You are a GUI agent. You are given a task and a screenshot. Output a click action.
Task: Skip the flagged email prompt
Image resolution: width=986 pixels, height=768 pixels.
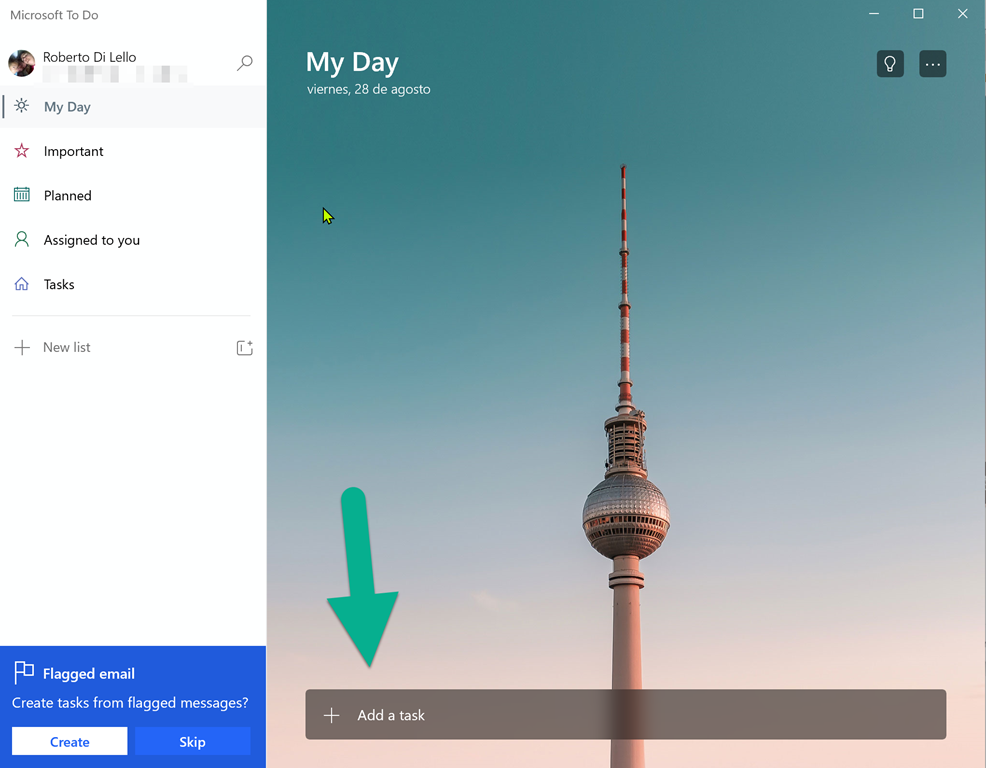192,741
